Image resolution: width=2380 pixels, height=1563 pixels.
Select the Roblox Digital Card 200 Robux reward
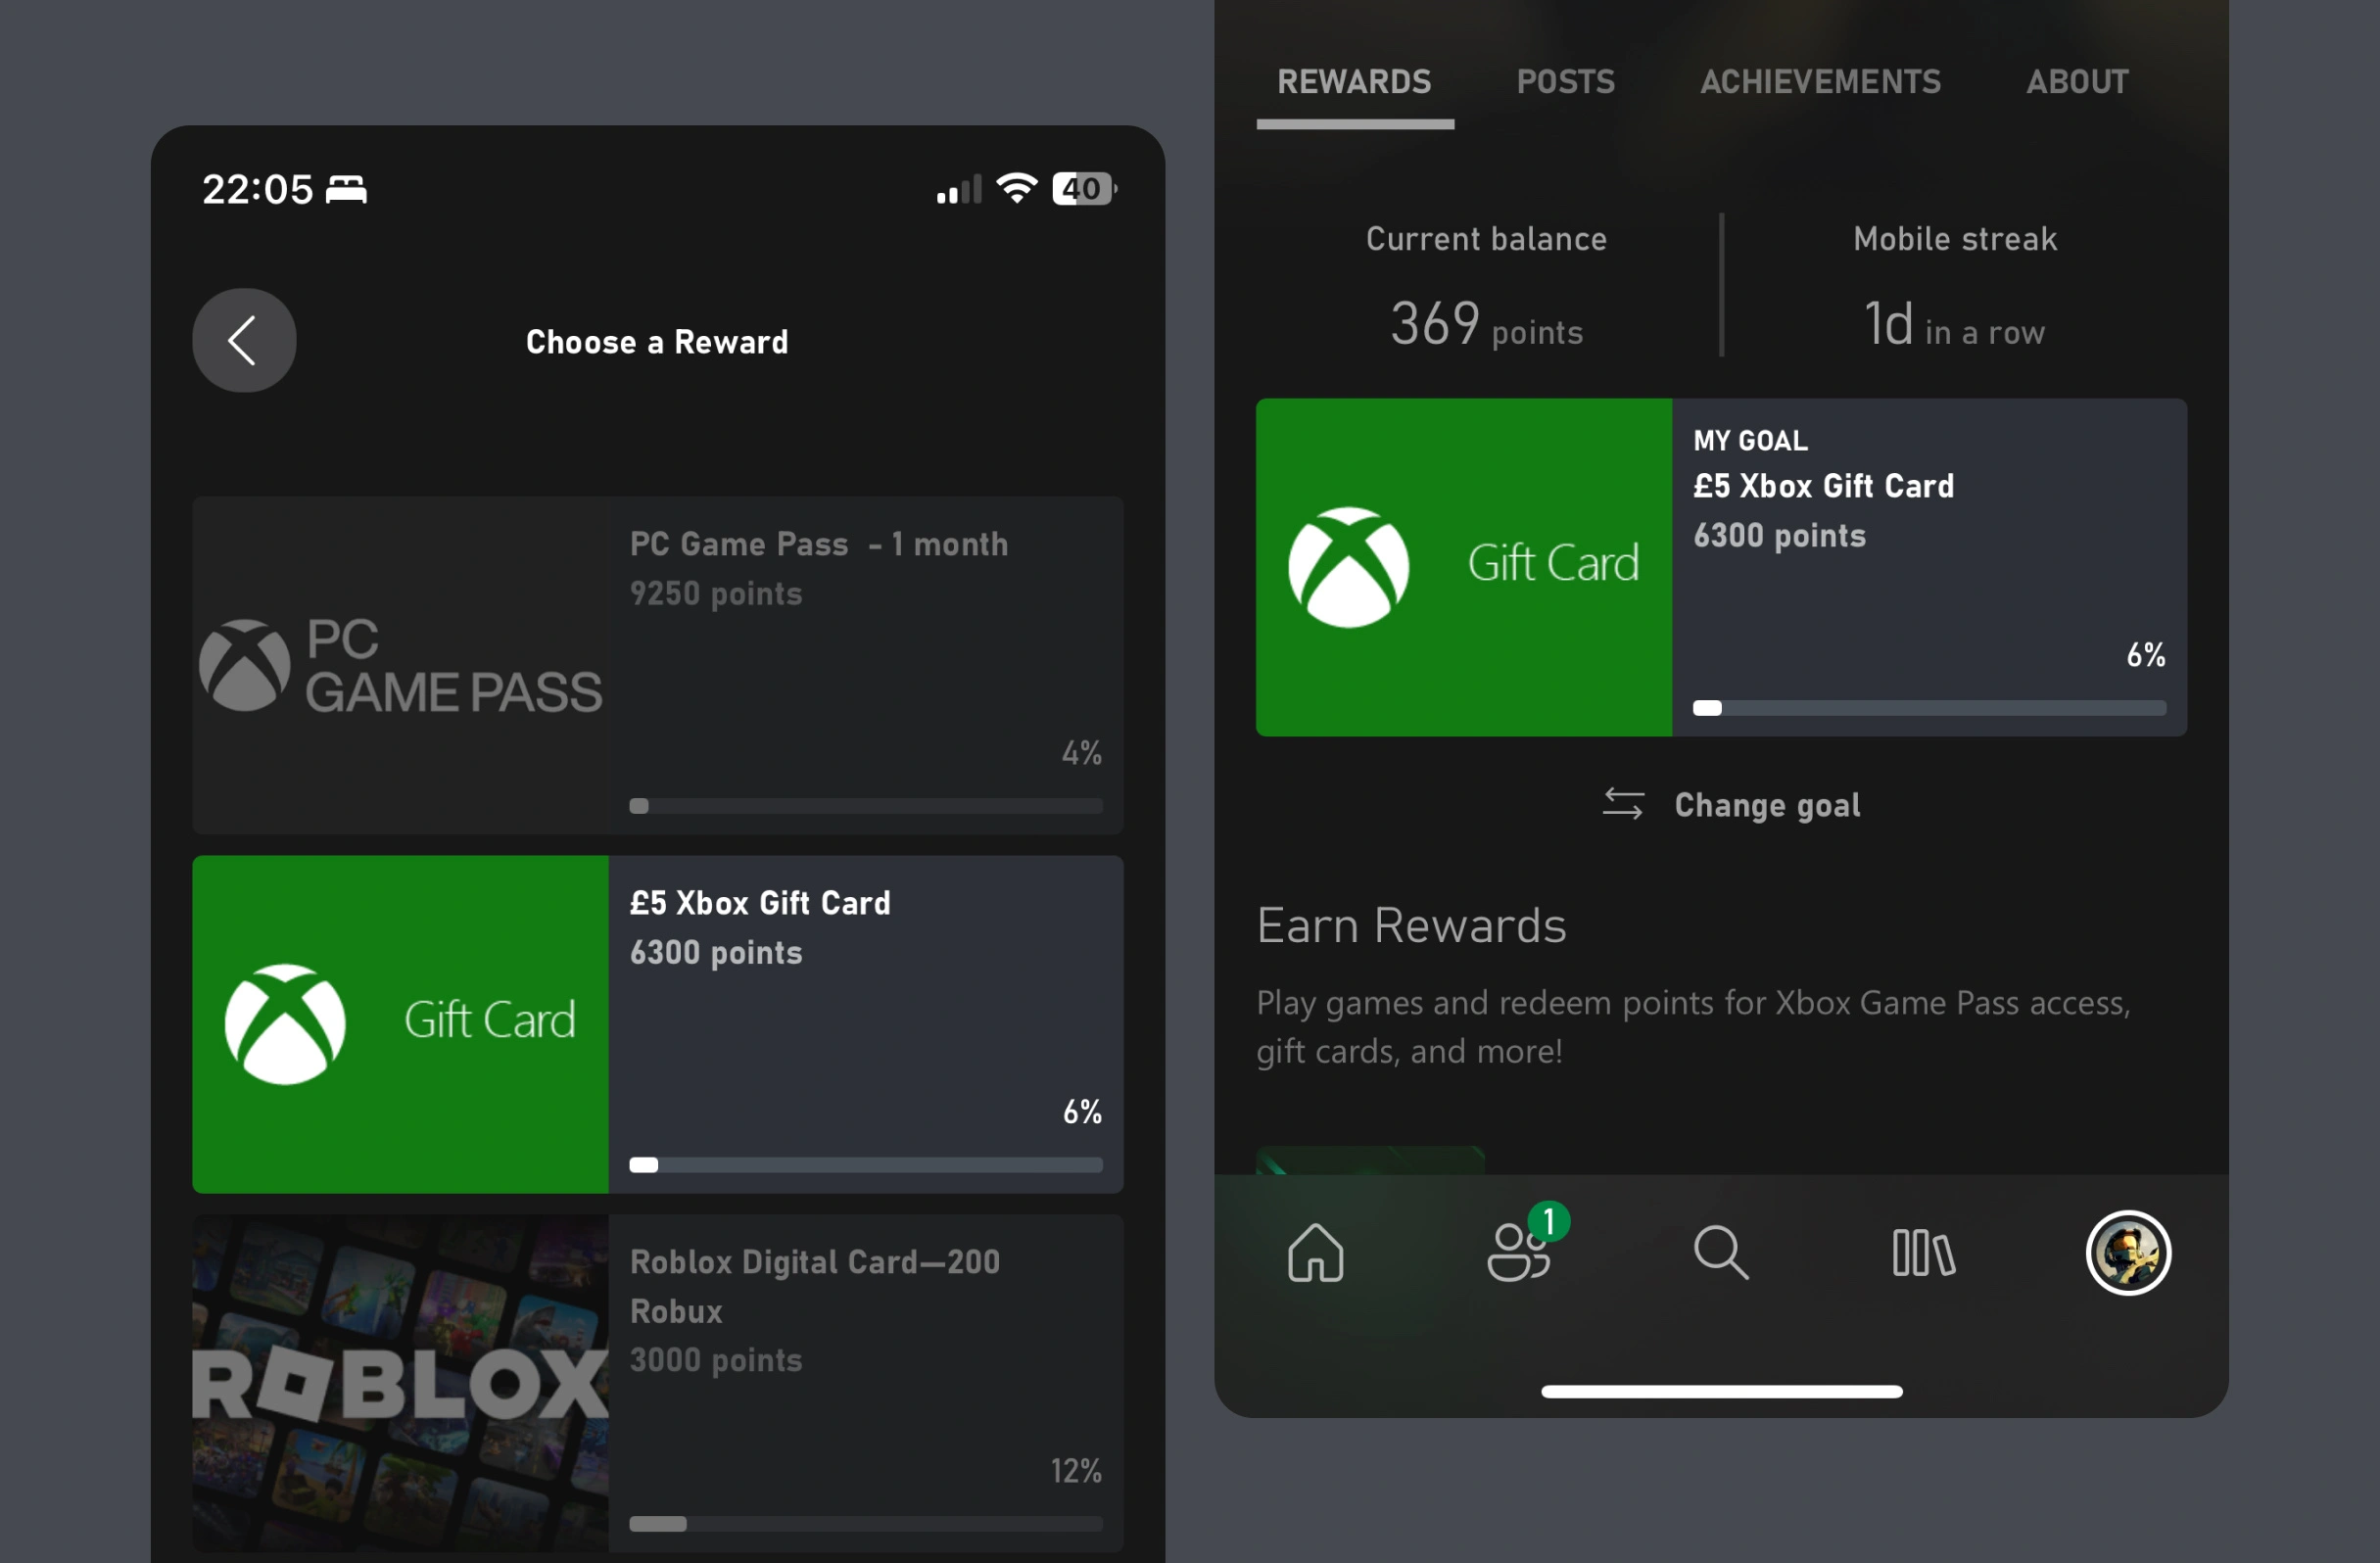tap(658, 1383)
